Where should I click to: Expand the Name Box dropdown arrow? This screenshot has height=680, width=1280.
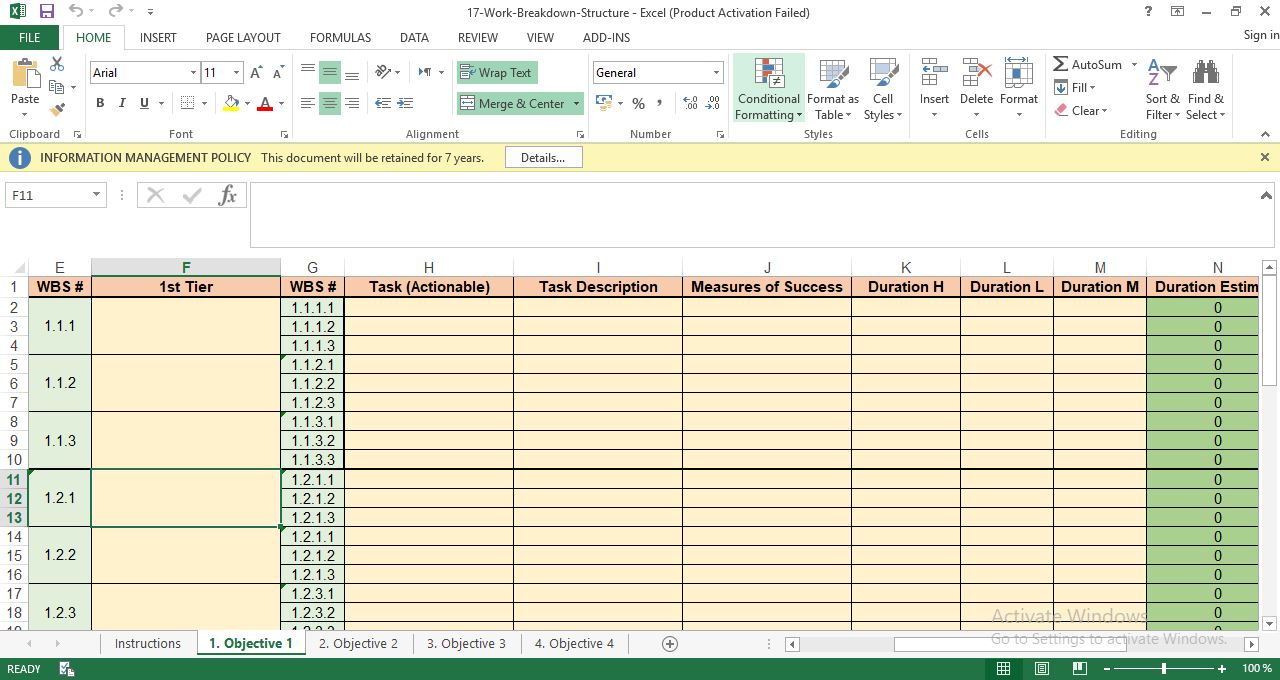tap(96, 195)
